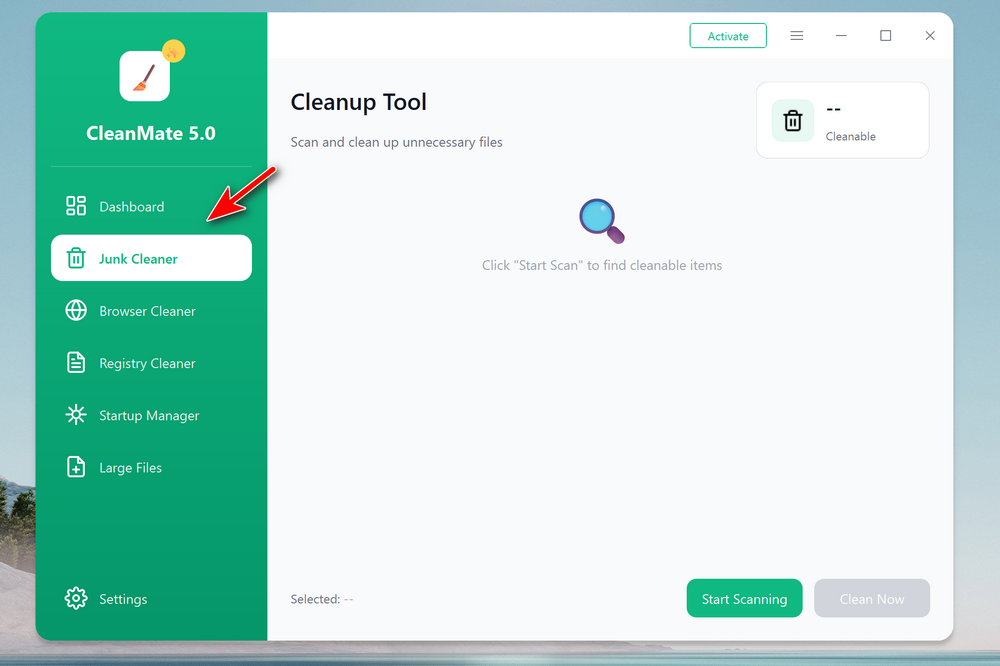Maximize the CleanMate window
The width and height of the screenshot is (1000, 666).
click(885, 36)
